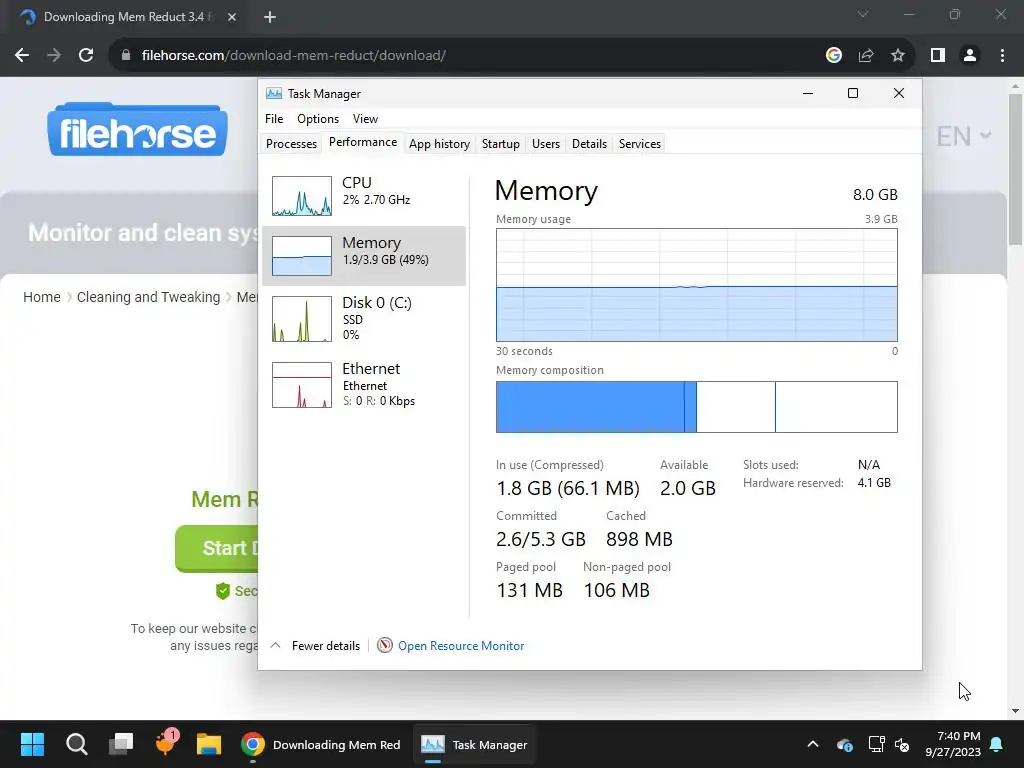Click the Performance tab
The image size is (1024, 768).
362,142
